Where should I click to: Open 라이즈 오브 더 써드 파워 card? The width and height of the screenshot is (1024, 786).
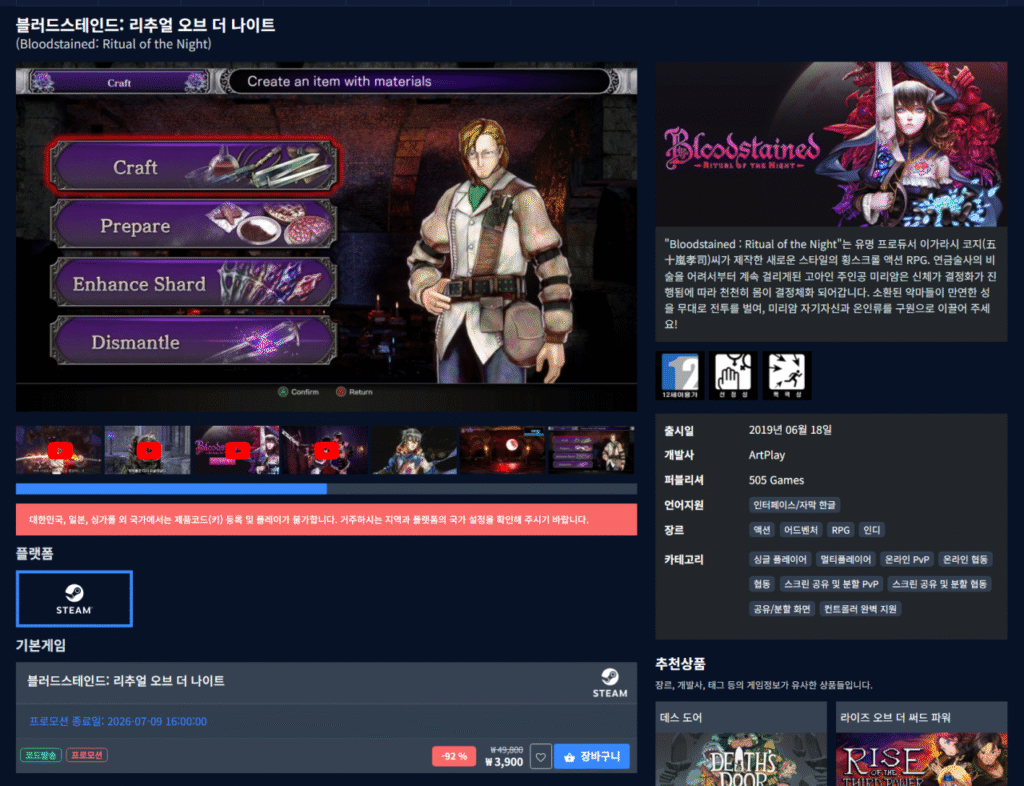tap(921, 744)
